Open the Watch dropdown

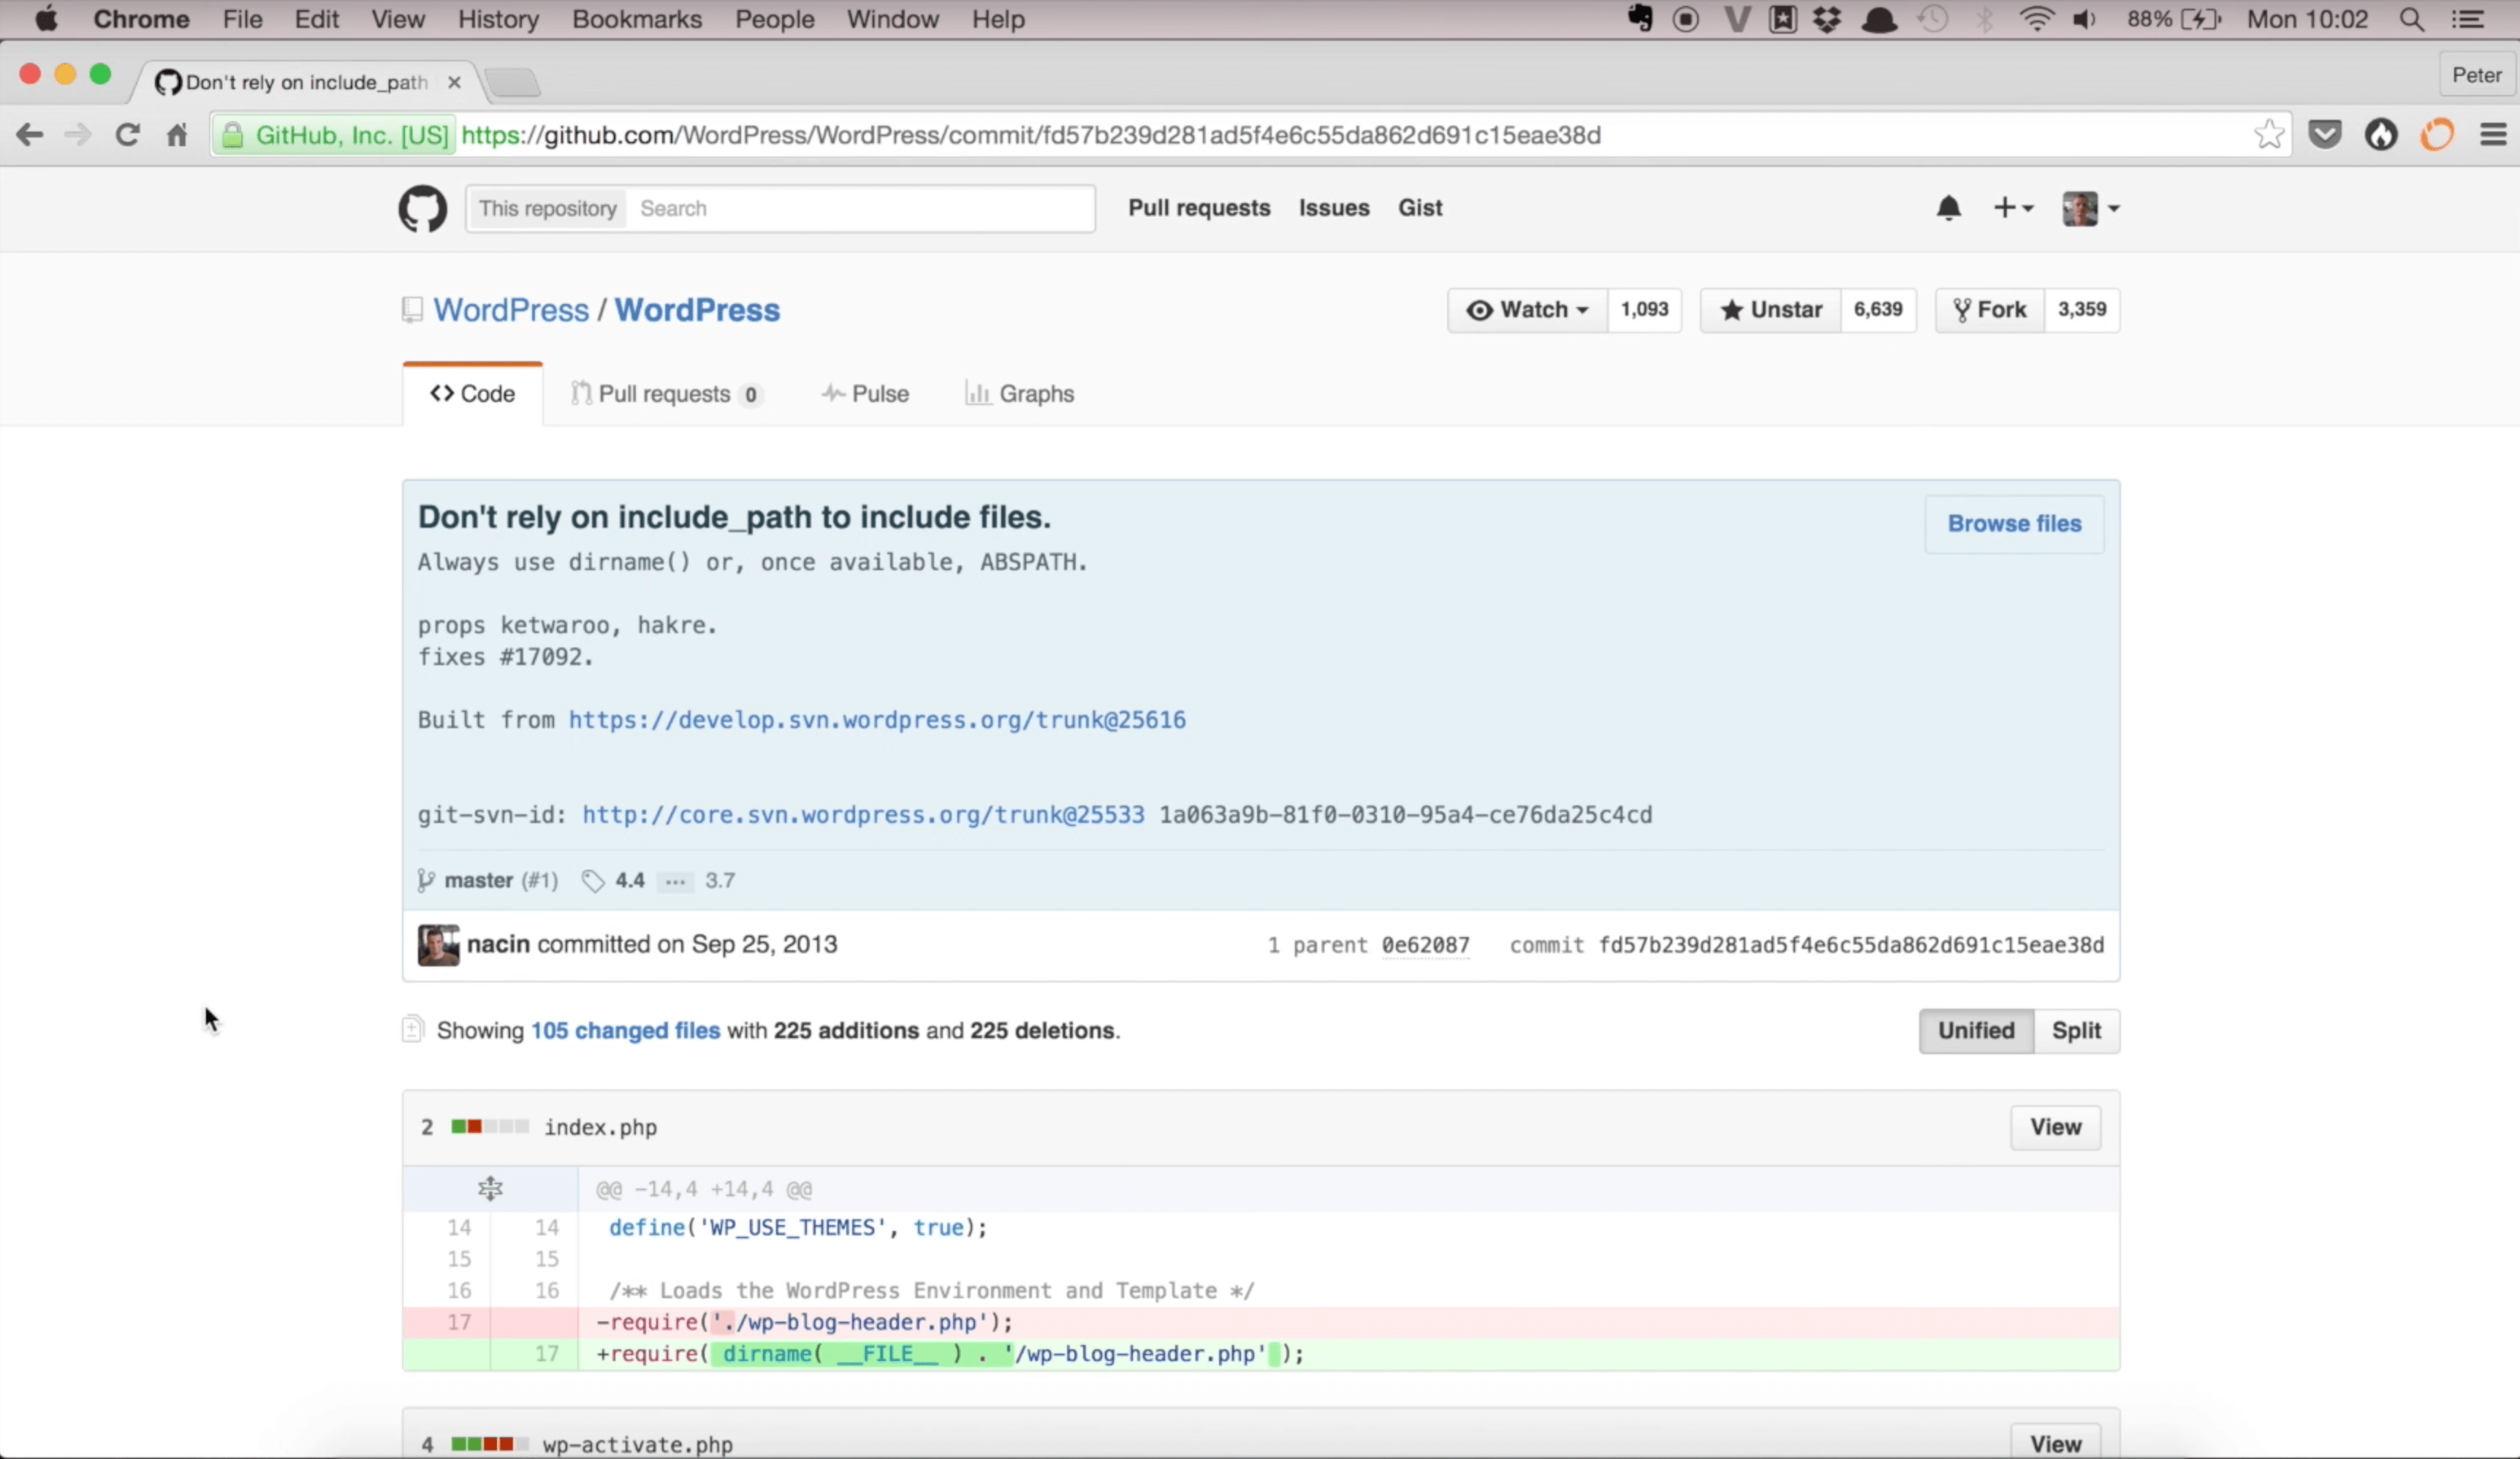[1527, 310]
